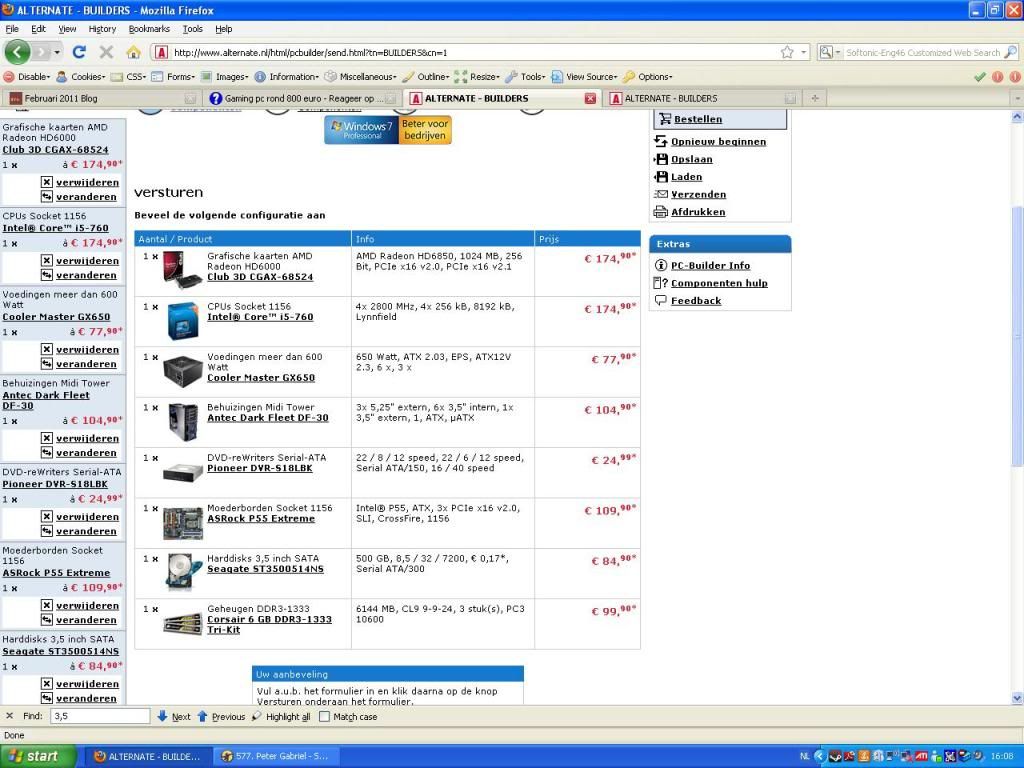Open the Forms developer toolbar menu
This screenshot has height=768, width=1024.
pos(173,76)
